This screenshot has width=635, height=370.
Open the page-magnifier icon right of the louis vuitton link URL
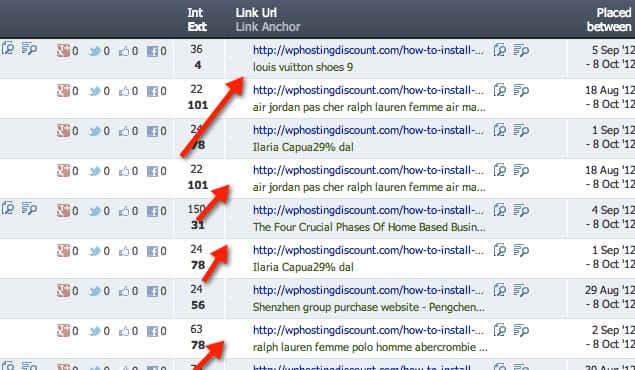500,50
